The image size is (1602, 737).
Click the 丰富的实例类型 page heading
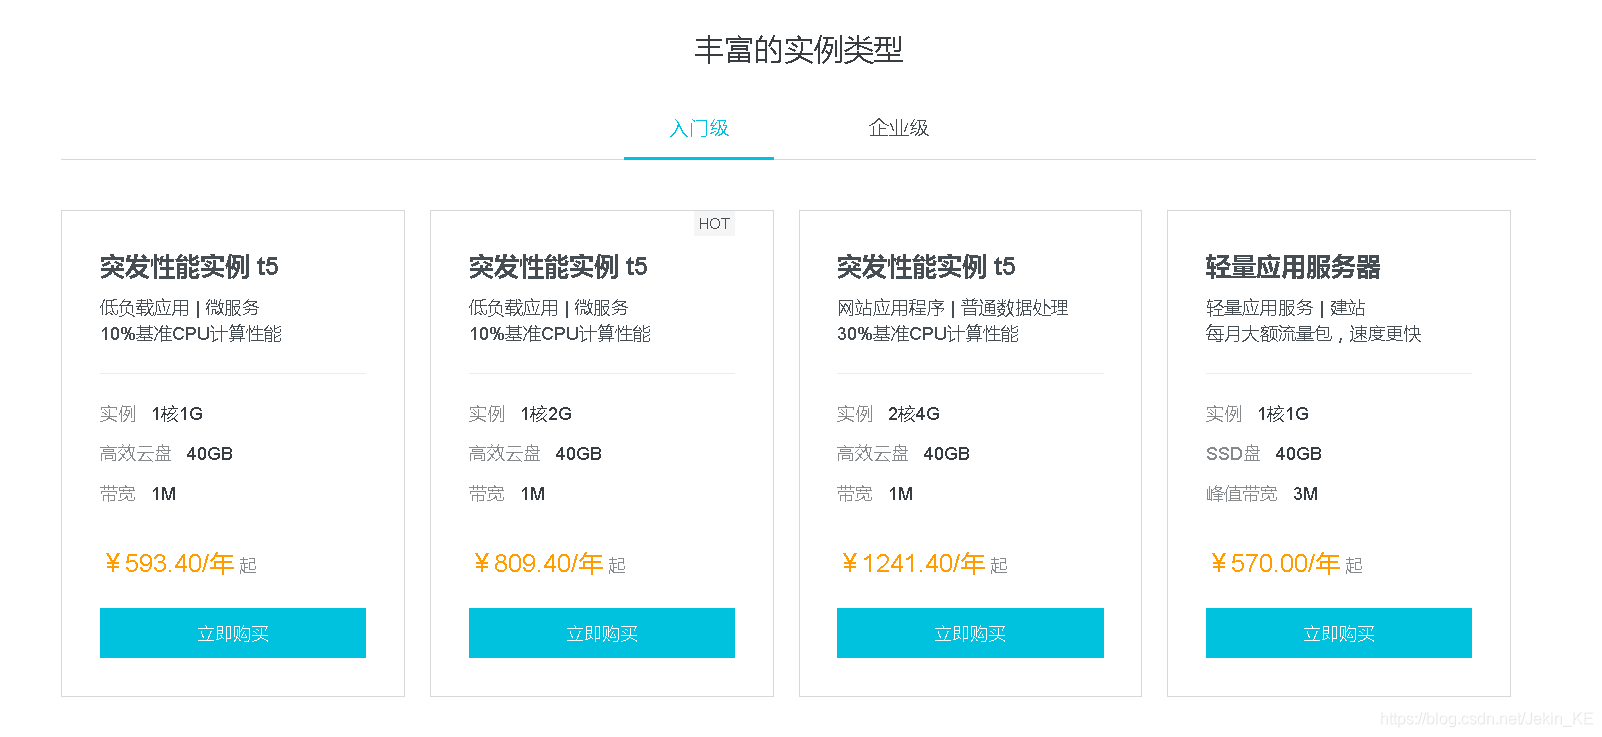tap(800, 50)
